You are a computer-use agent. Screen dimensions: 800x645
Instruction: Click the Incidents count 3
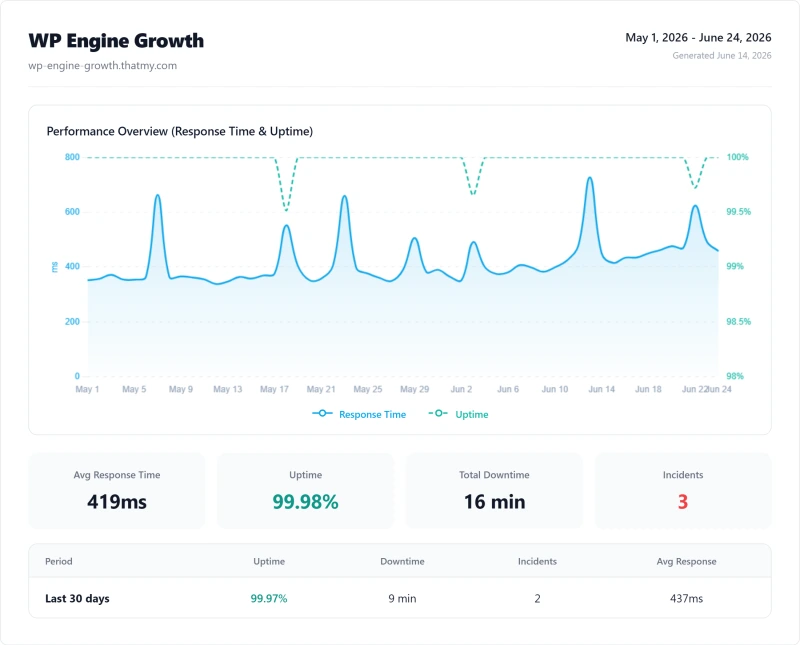tap(683, 502)
